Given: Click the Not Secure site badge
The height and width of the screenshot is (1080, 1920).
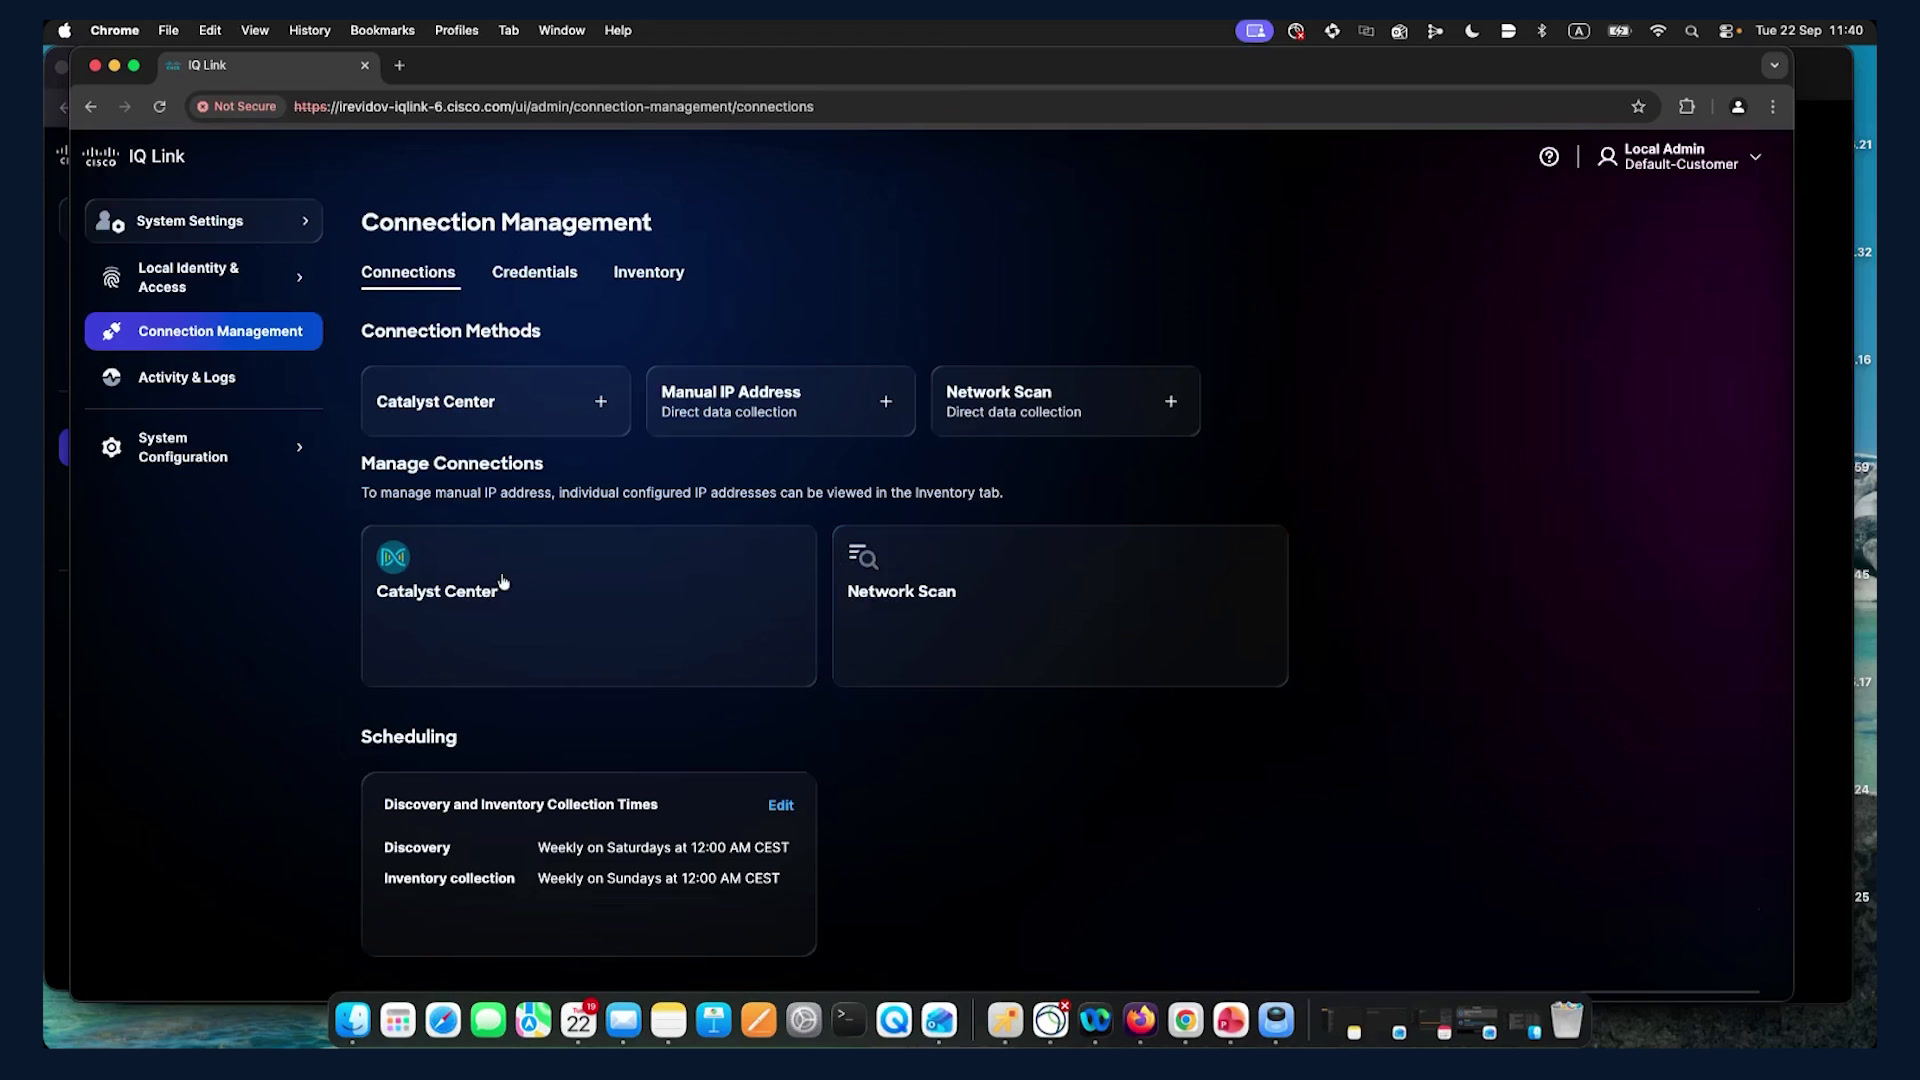Looking at the screenshot, I should pos(236,106).
